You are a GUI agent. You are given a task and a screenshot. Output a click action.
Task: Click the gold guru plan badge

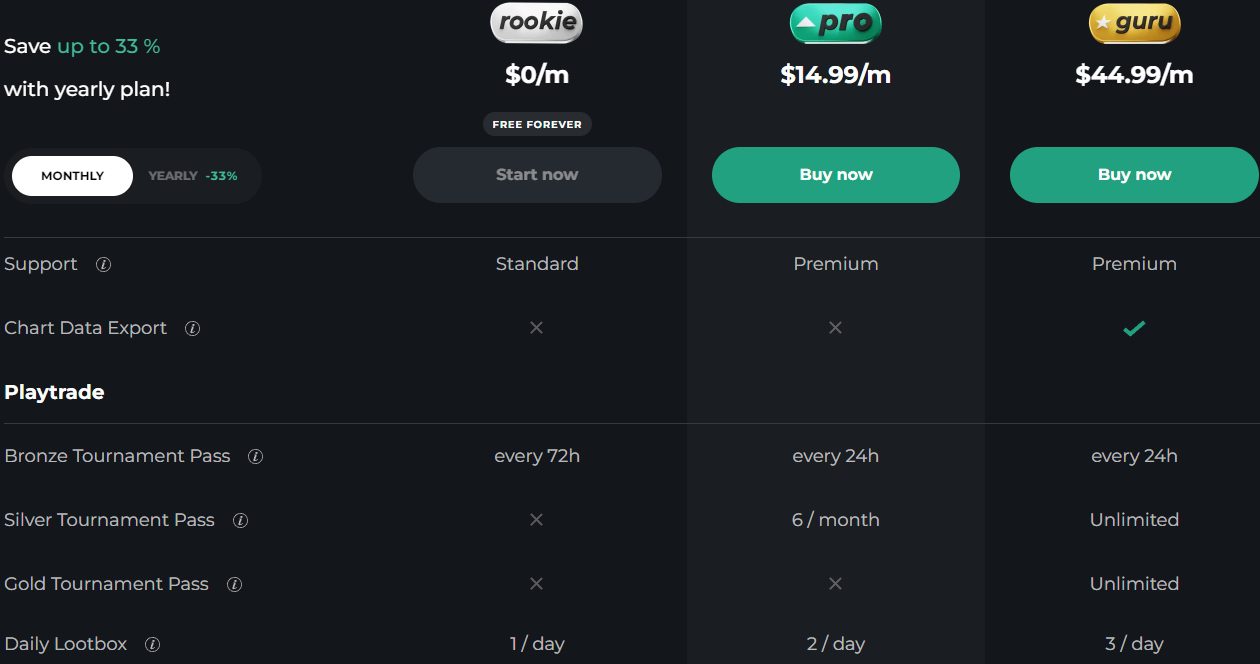coord(1134,24)
